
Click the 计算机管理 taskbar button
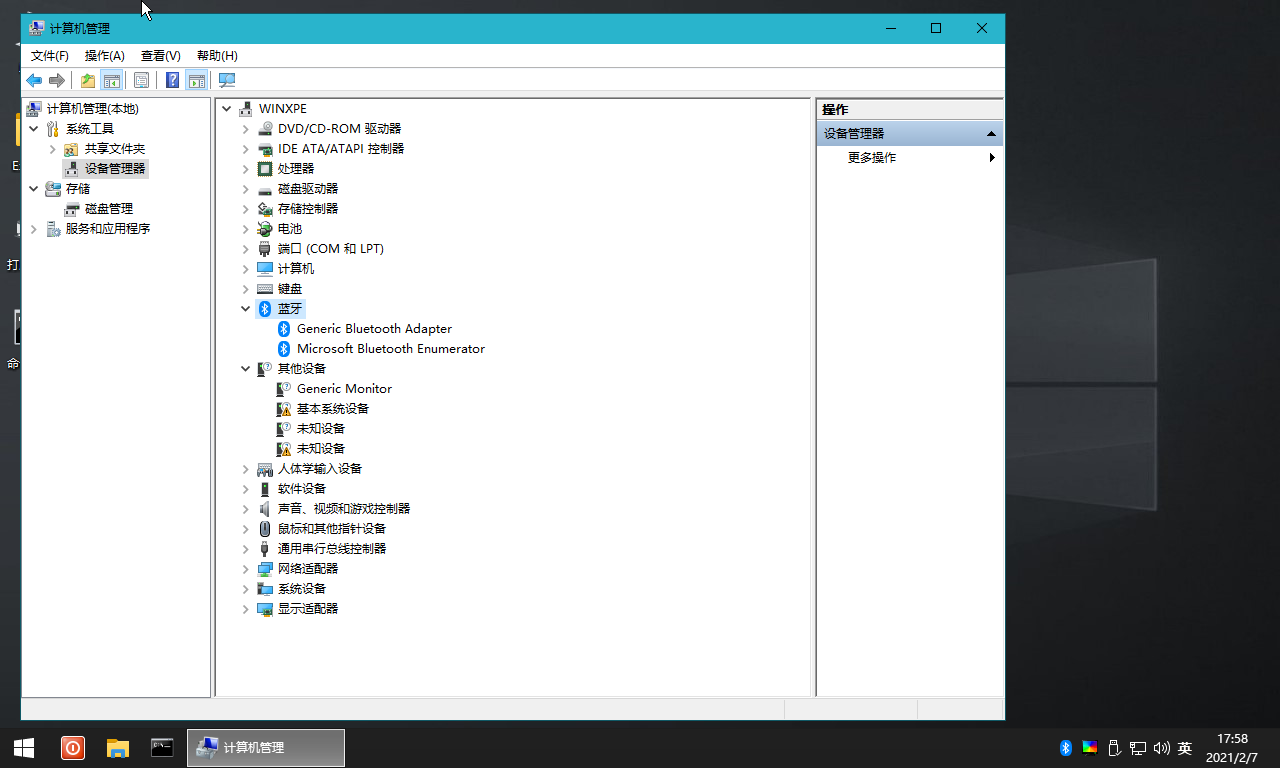point(266,748)
